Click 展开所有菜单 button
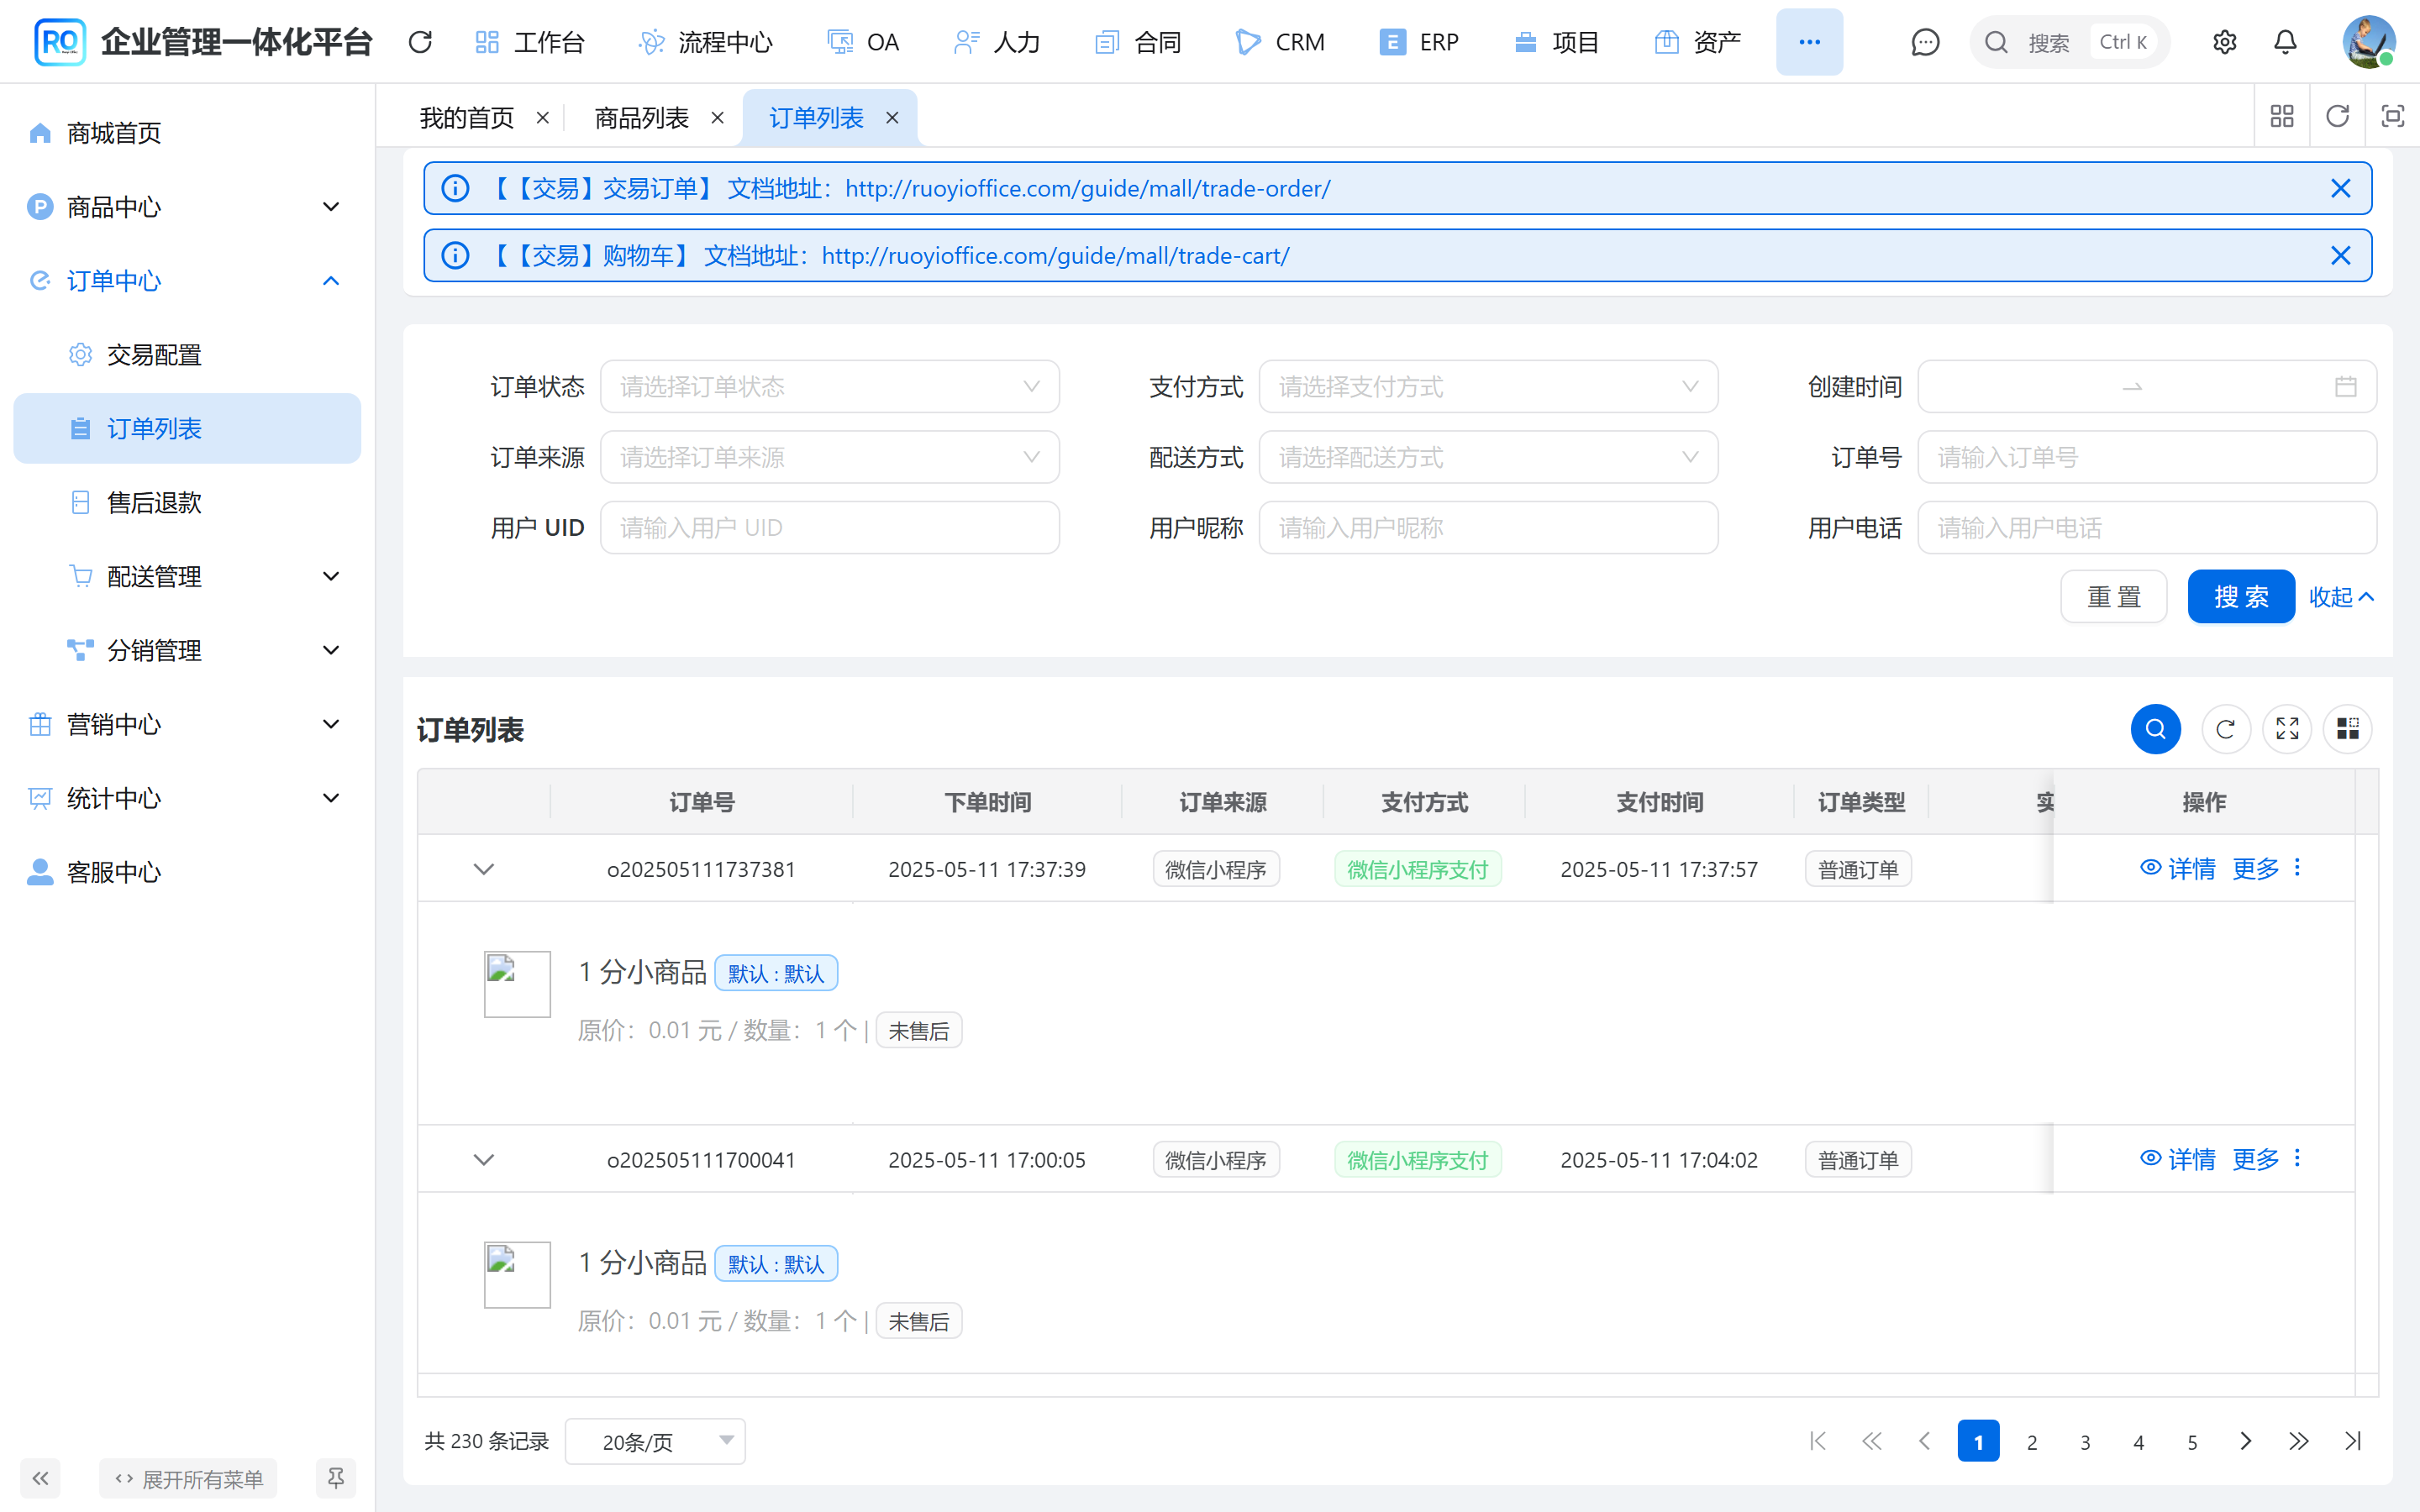2420x1512 pixels. (188, 1478)
